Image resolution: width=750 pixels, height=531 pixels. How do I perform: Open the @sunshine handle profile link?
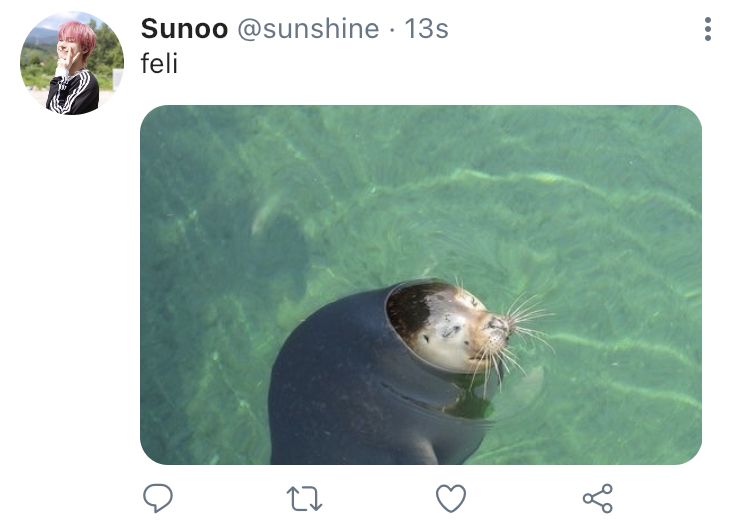[x=308, y=29]
